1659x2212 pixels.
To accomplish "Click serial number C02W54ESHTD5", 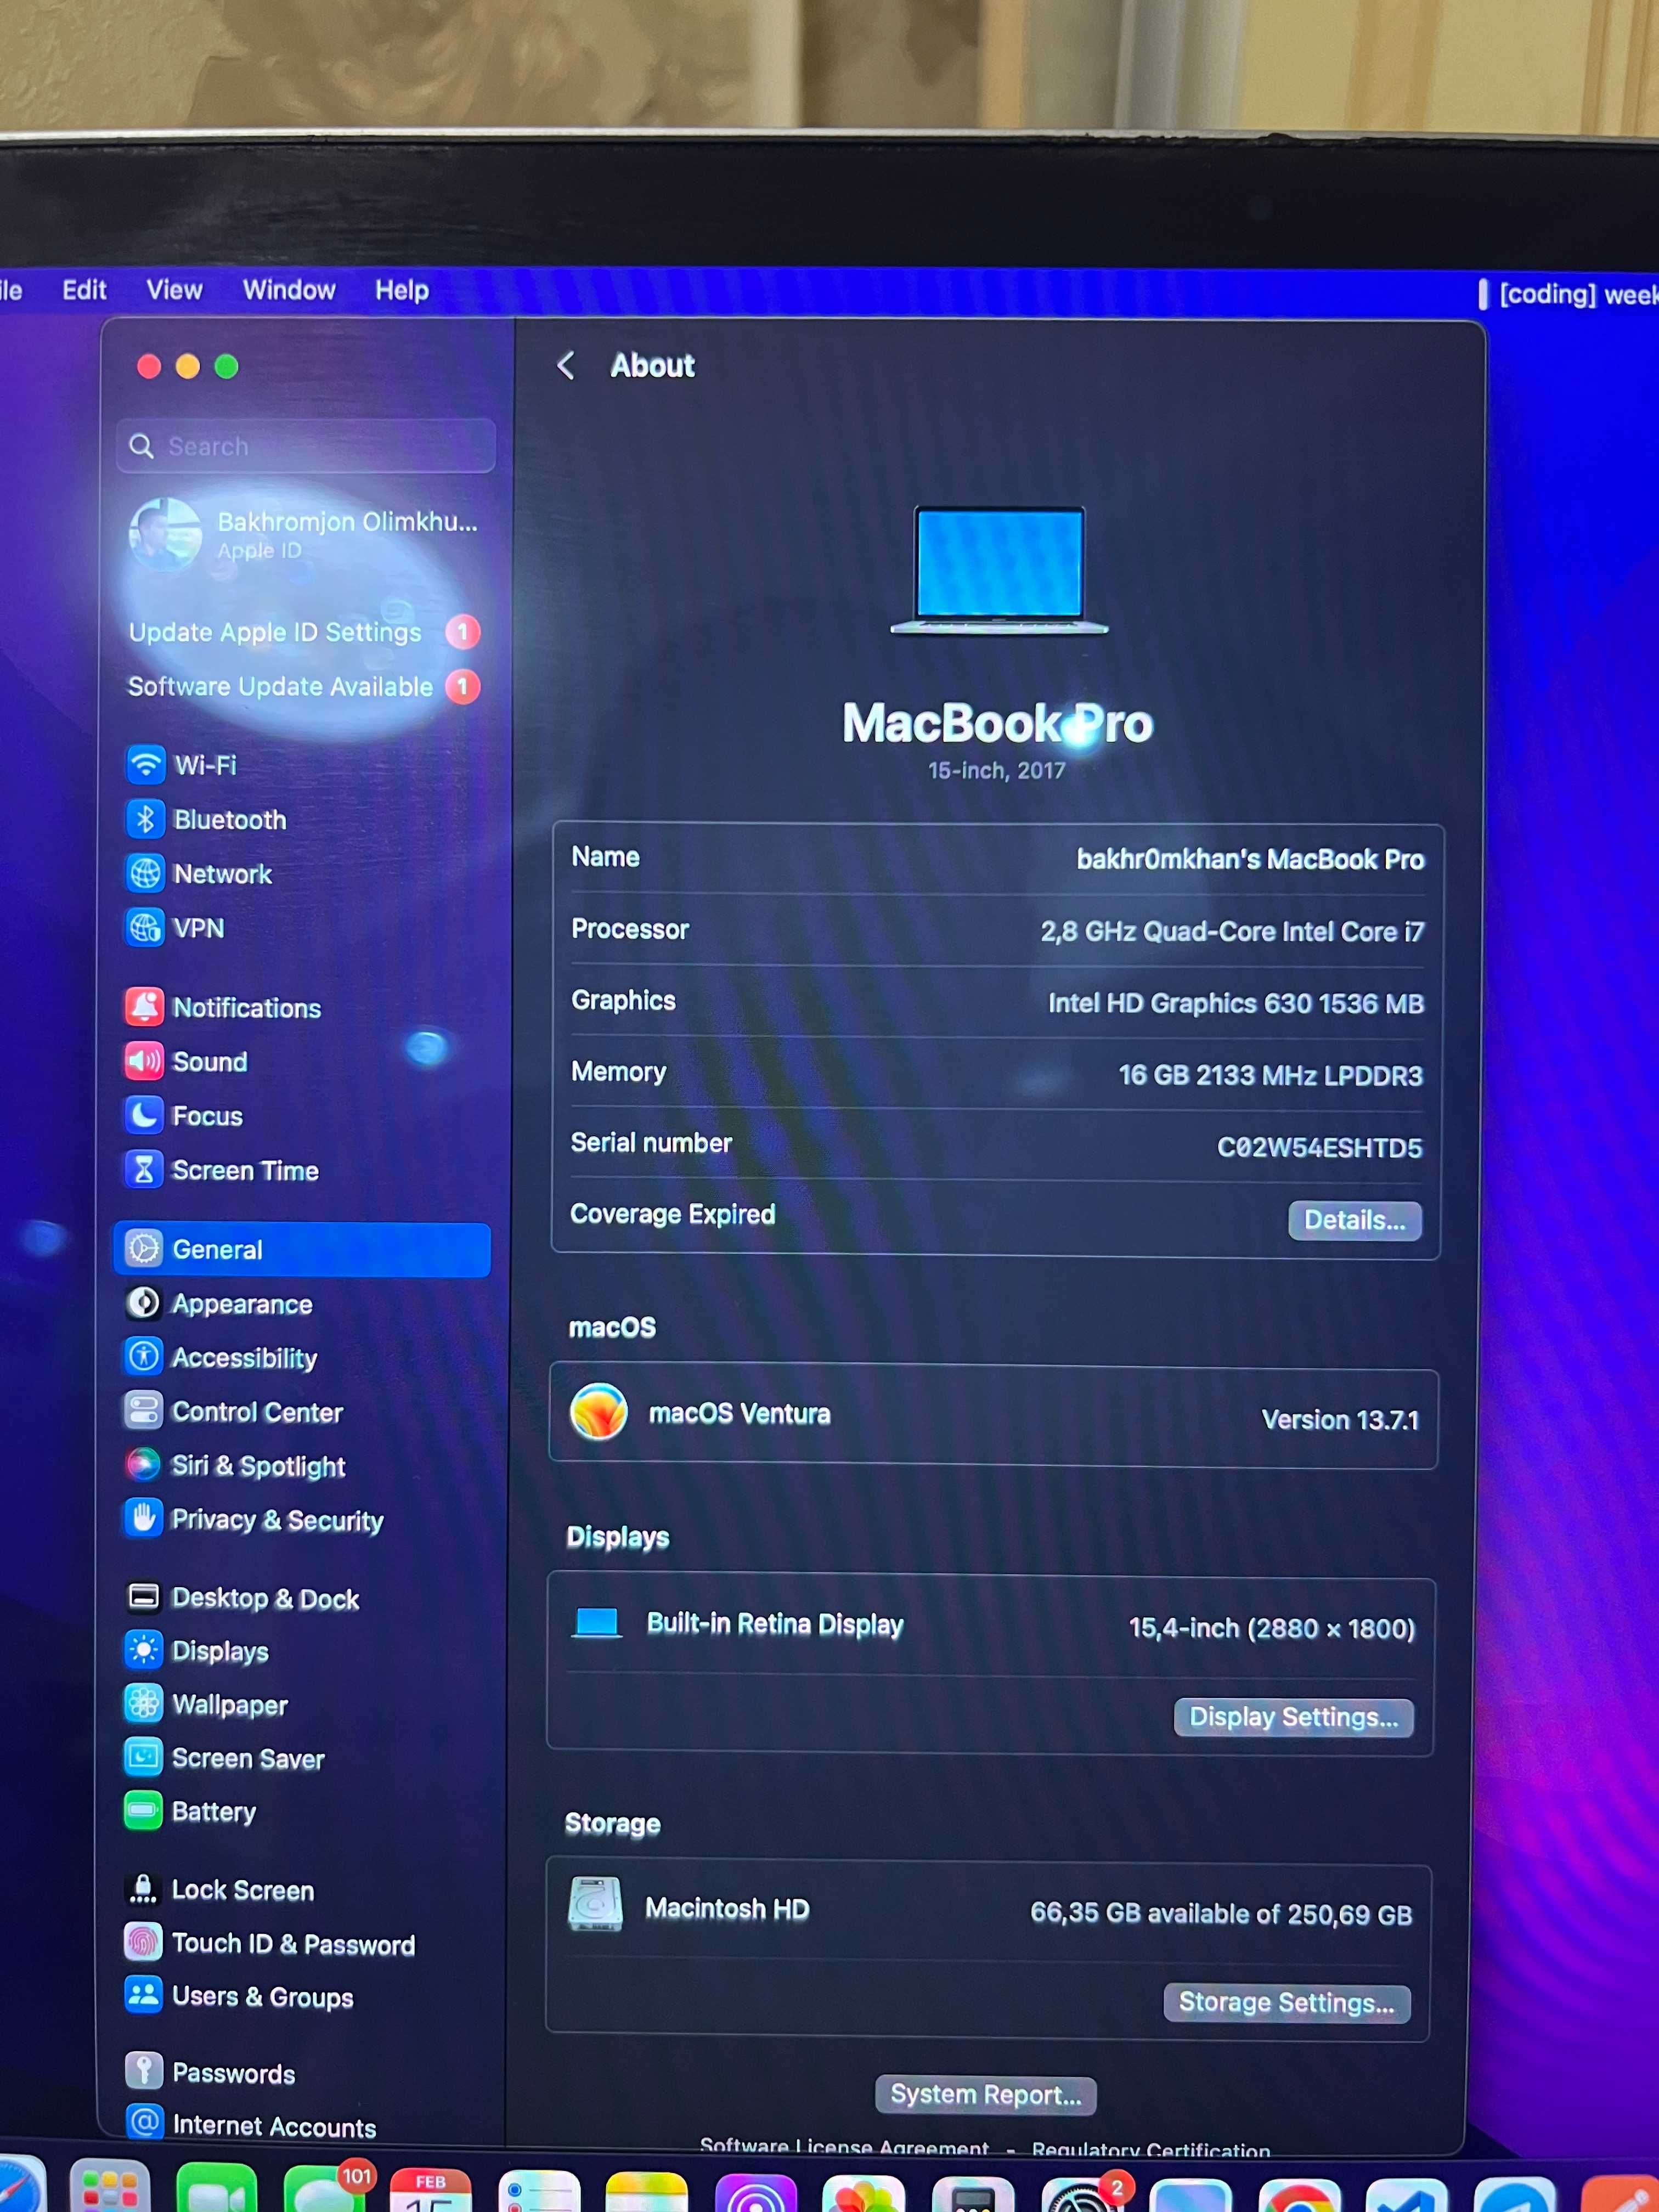I will 1319,1147.
